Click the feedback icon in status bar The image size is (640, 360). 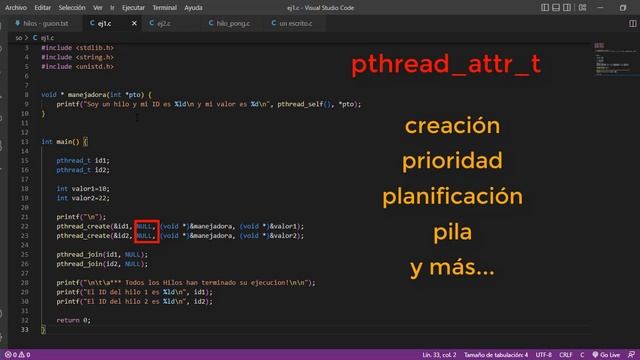point(631,355)
